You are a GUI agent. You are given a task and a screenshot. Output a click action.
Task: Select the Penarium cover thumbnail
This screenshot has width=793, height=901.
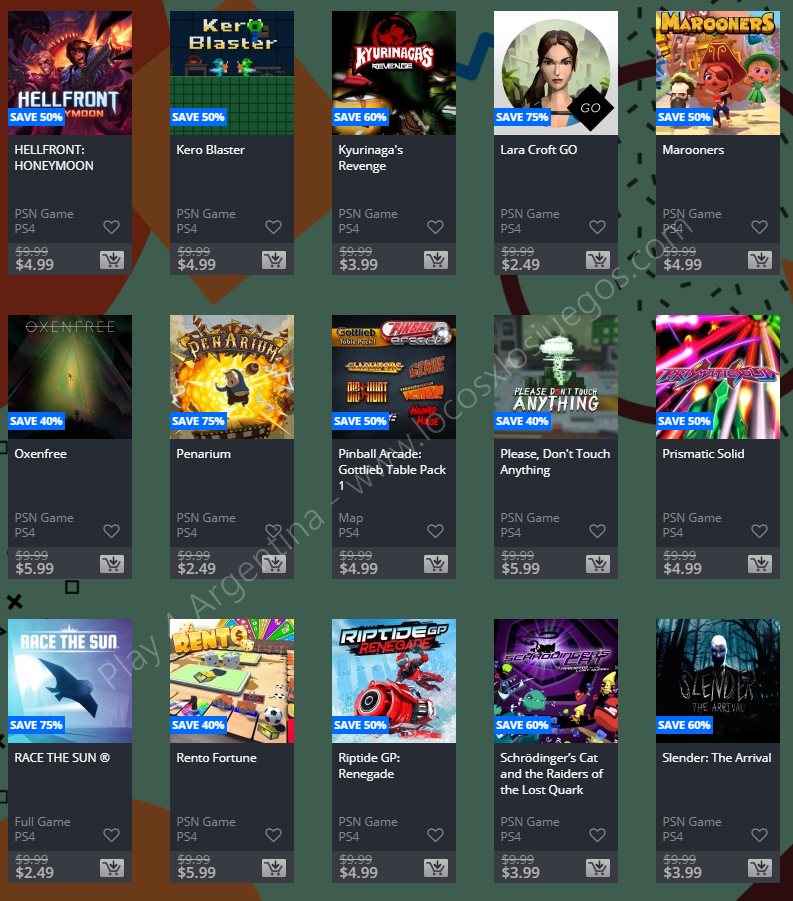[x=232, y=377]
